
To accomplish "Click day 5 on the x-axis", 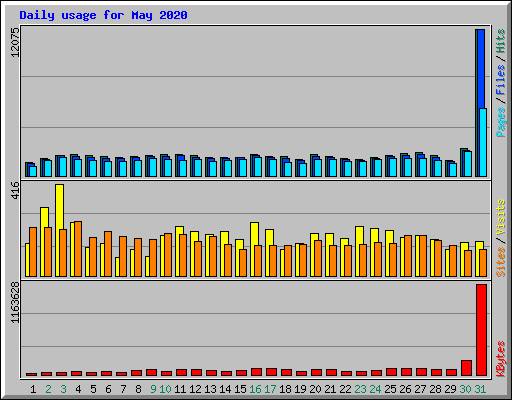I will (x=93, y=389).
